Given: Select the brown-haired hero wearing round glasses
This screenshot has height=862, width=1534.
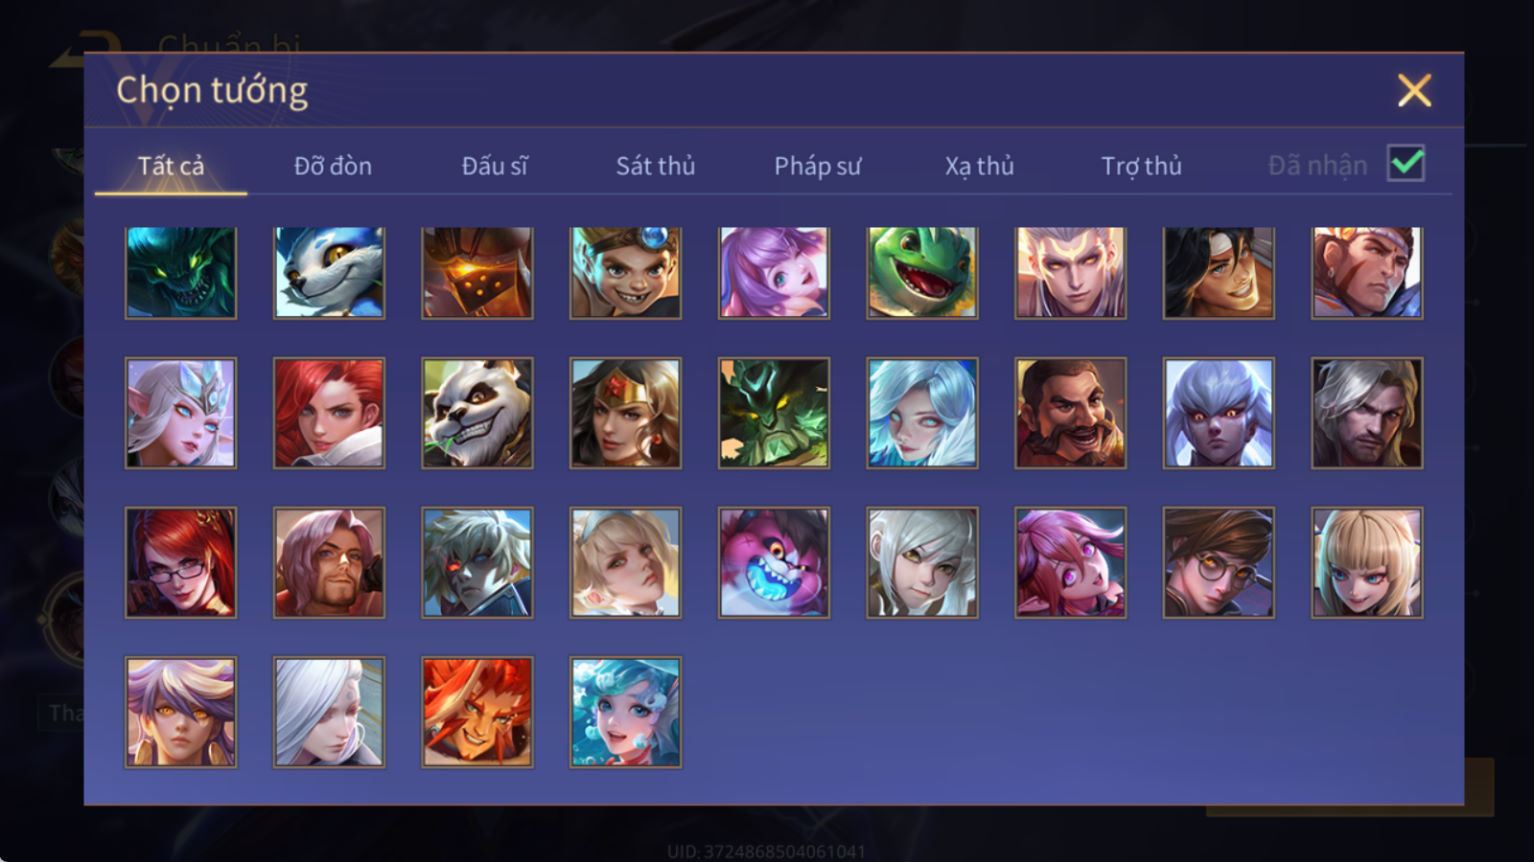Looking at the screenshot, I should tap(1218, 562).
